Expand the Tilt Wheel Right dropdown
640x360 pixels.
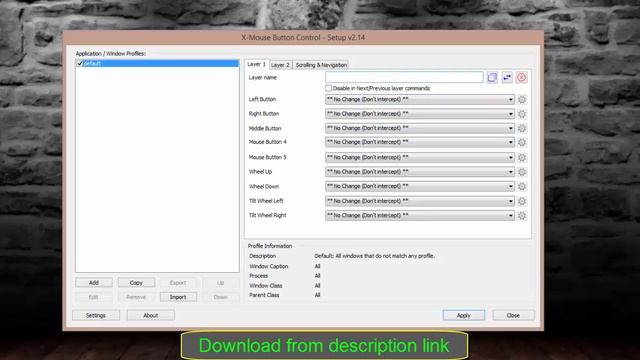(x=420, y=216)
